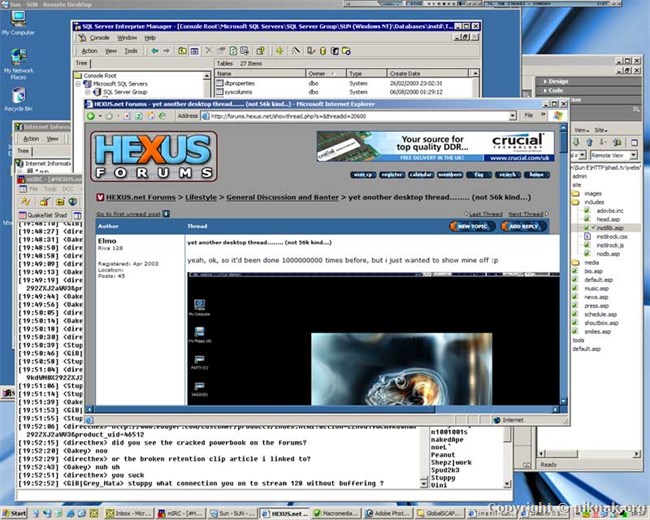650x520 pixels.
Task: Open My Computer desktop icon
Action: tap(18, 23)
